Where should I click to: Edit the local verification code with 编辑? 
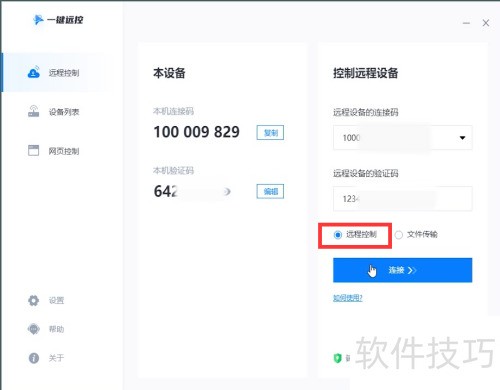pyautogui.click(x=270, y=191)
